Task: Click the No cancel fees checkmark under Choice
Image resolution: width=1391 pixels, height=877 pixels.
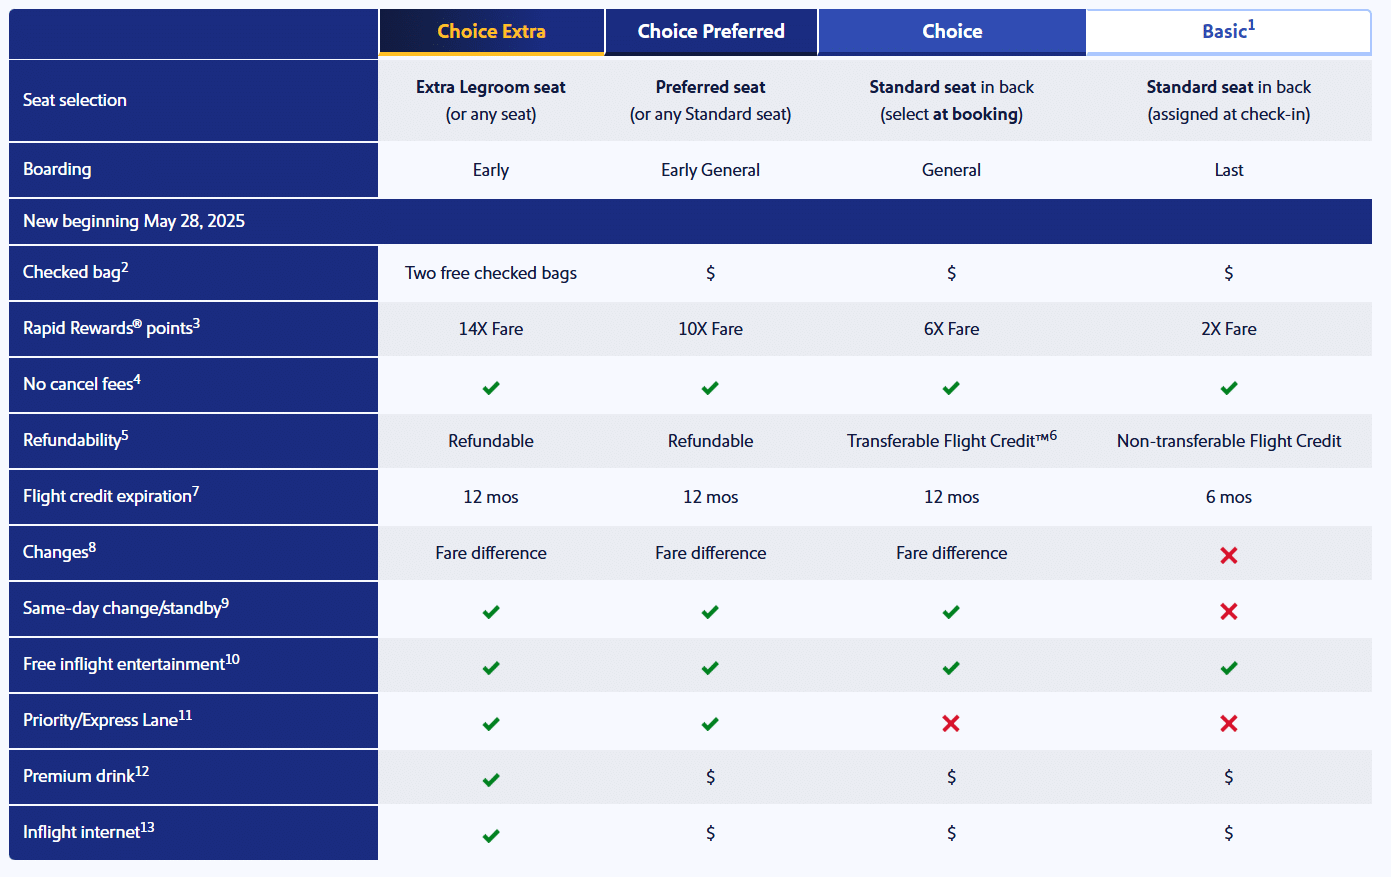Action: (x=951, y=388)
